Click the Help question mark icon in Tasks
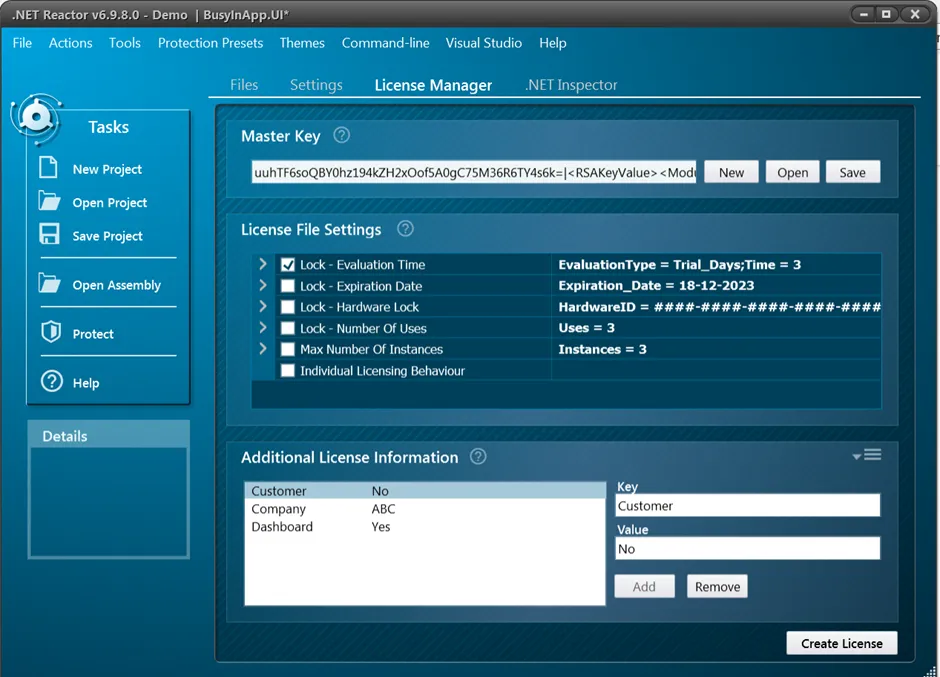The width and height of the screenshot is (940, 677). pyautogui.click(x=52, y=381)
